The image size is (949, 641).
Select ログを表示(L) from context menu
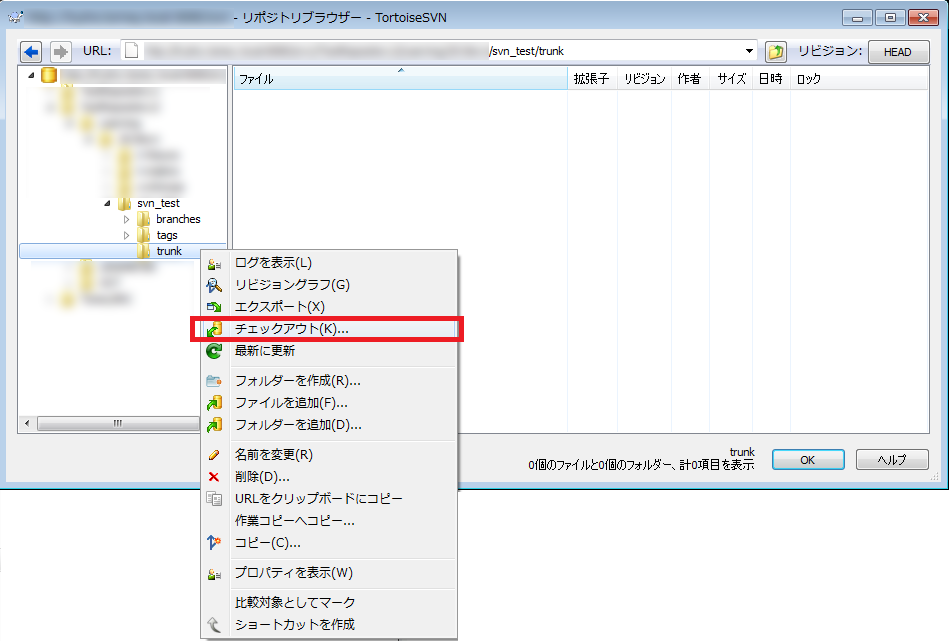[x=329, y=263]
